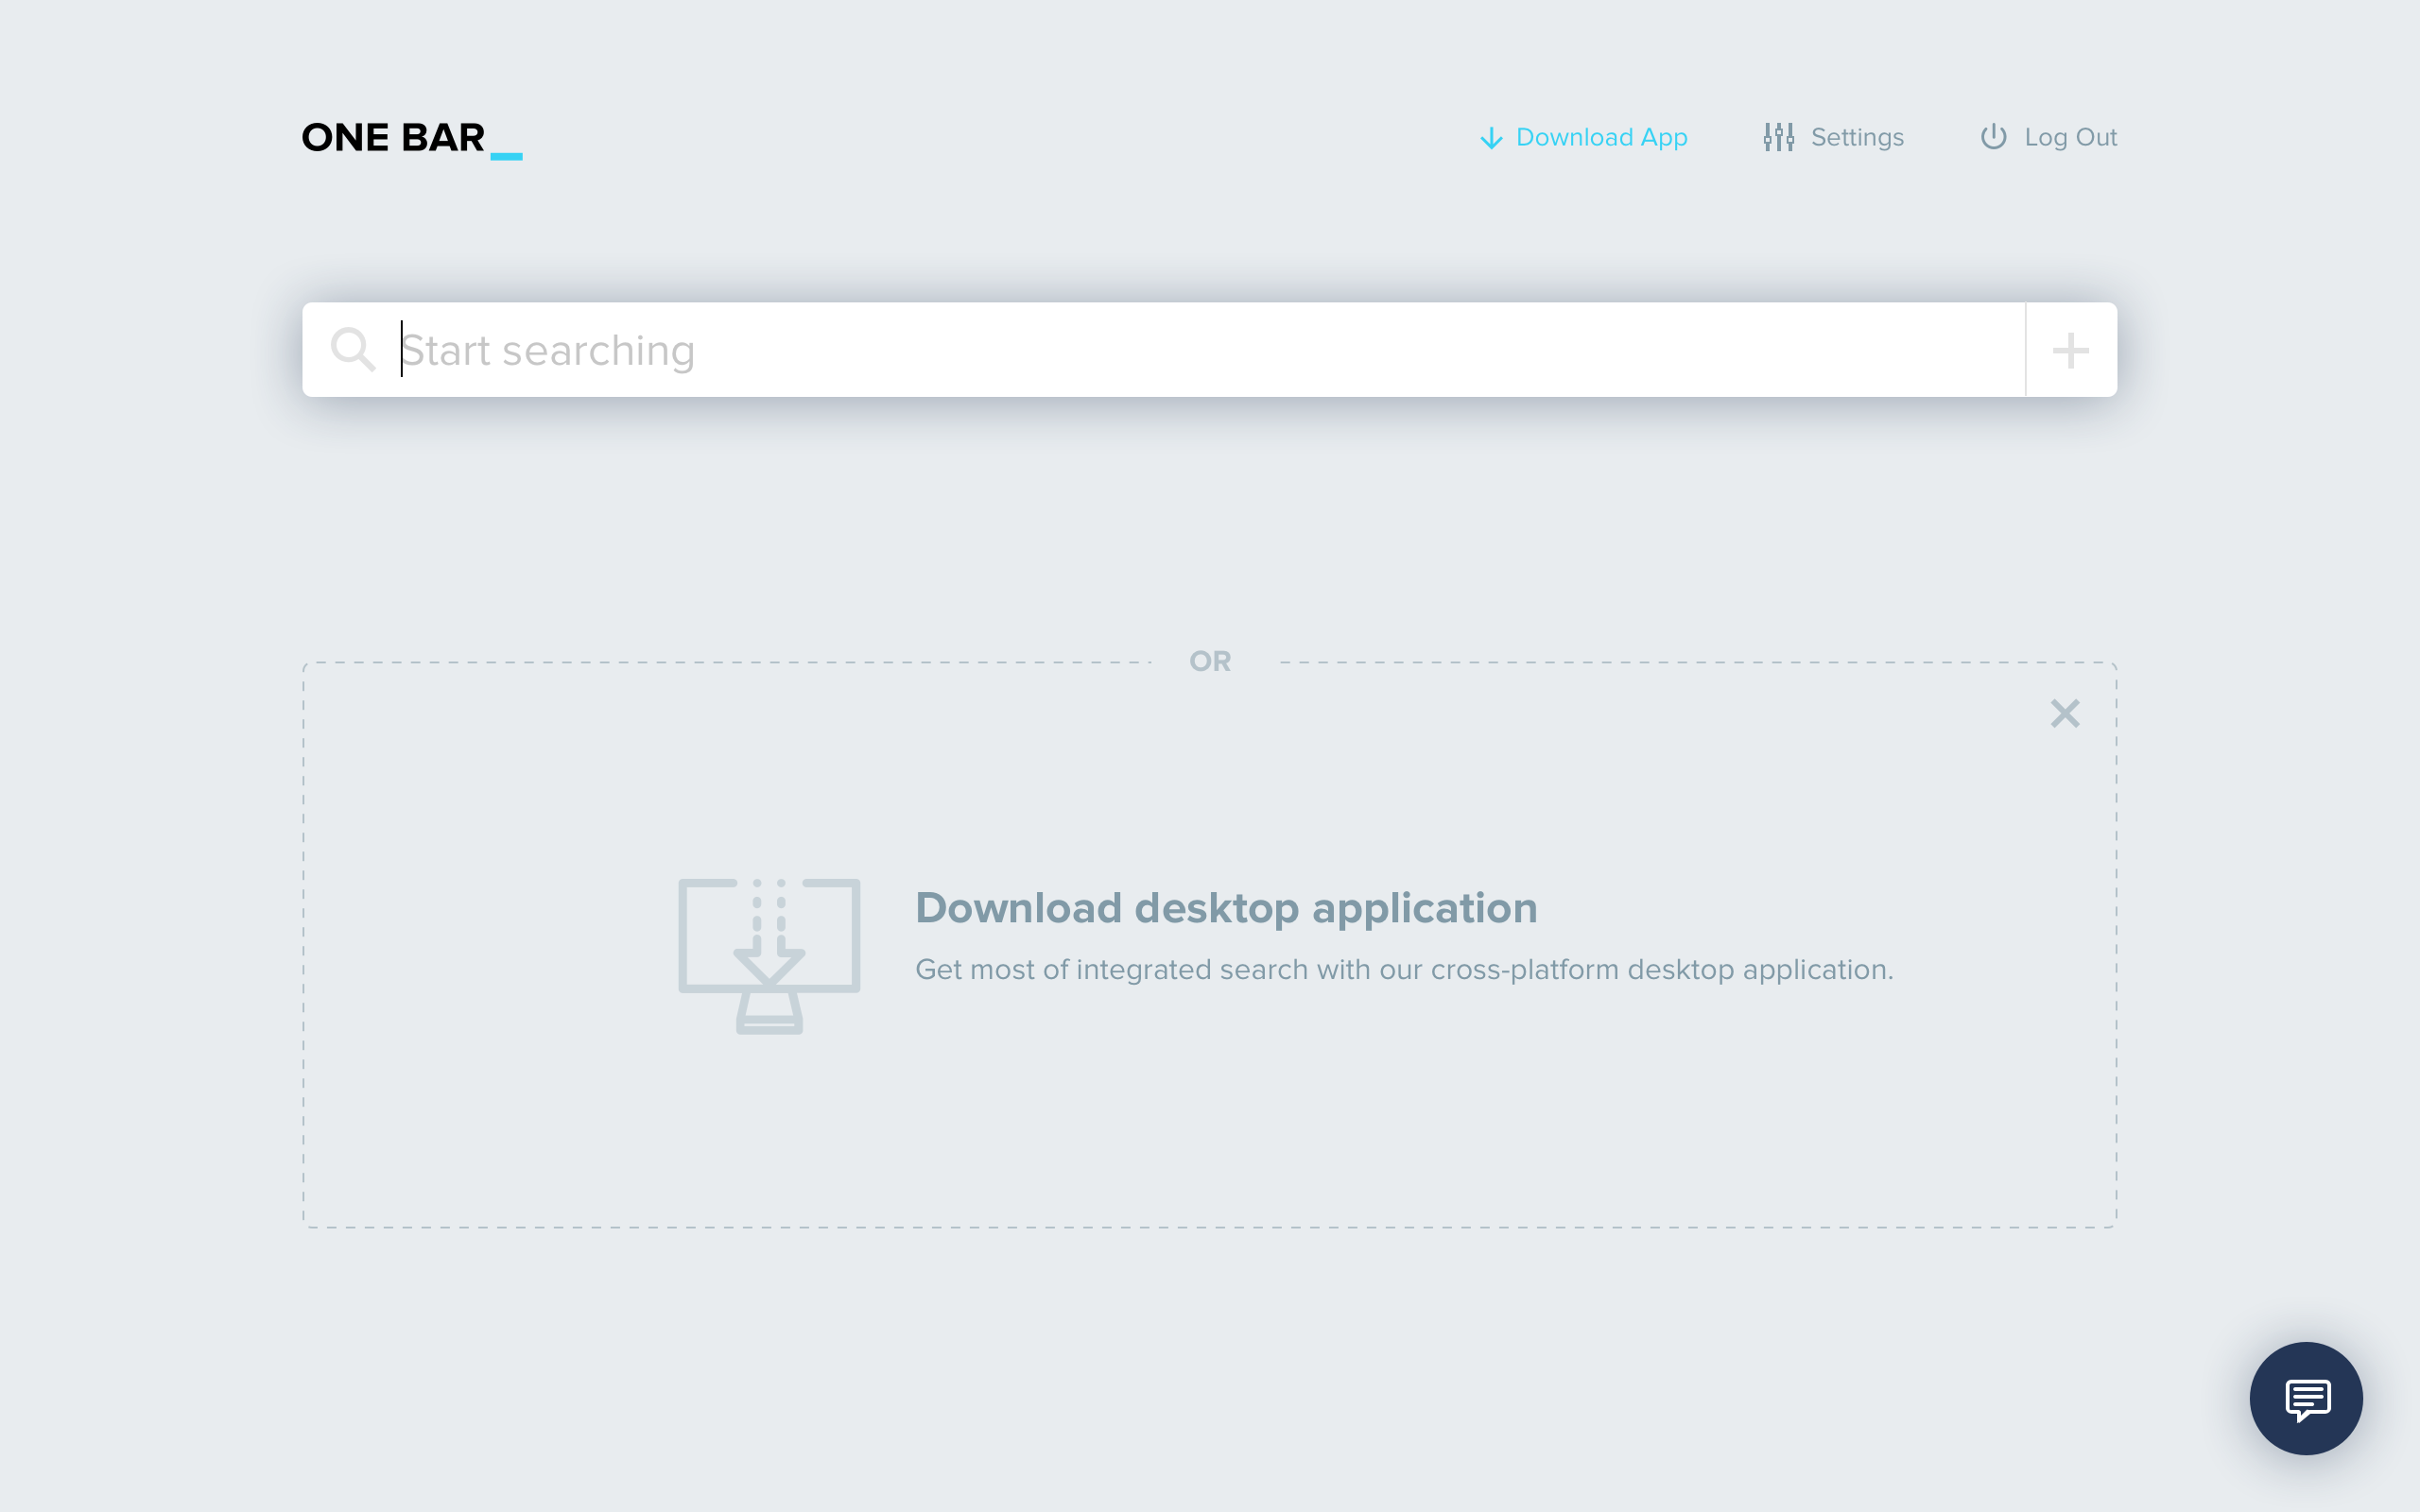Select the Log Out menu item
Screen dimensions: 2420x1512
(x=2070, y=137)
